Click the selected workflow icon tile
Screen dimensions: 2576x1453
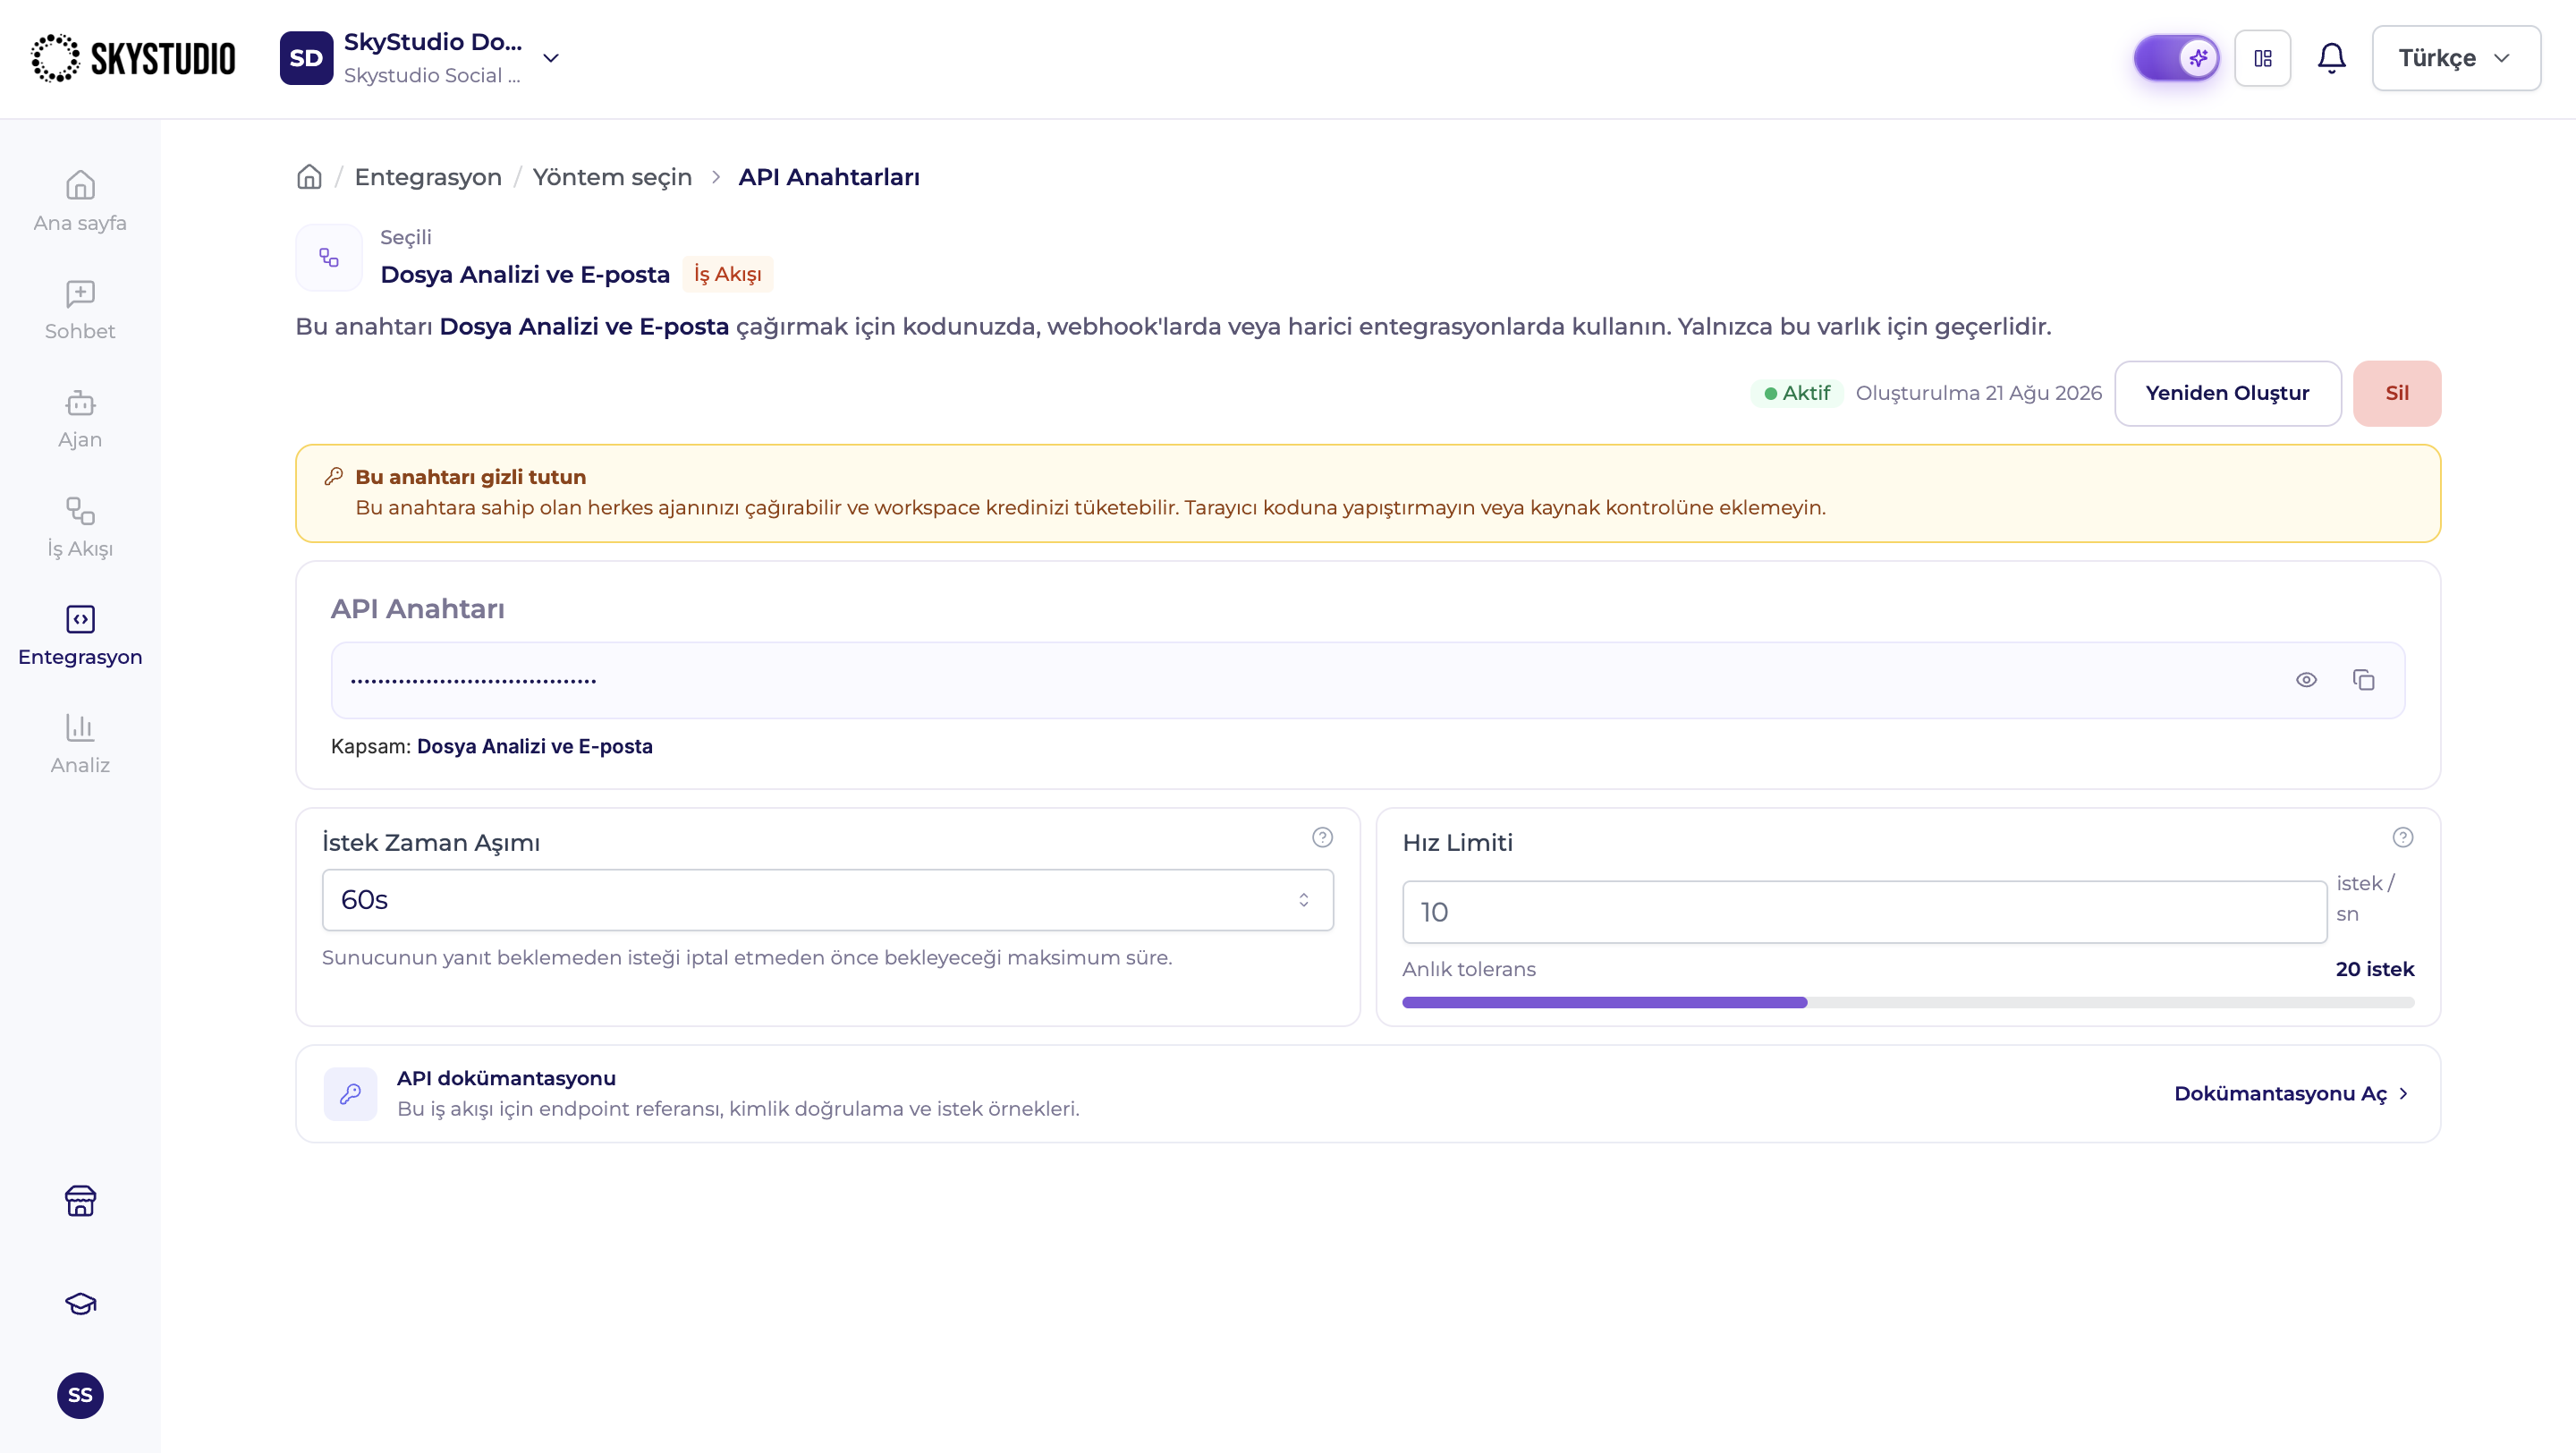click(x=329, y=257)
